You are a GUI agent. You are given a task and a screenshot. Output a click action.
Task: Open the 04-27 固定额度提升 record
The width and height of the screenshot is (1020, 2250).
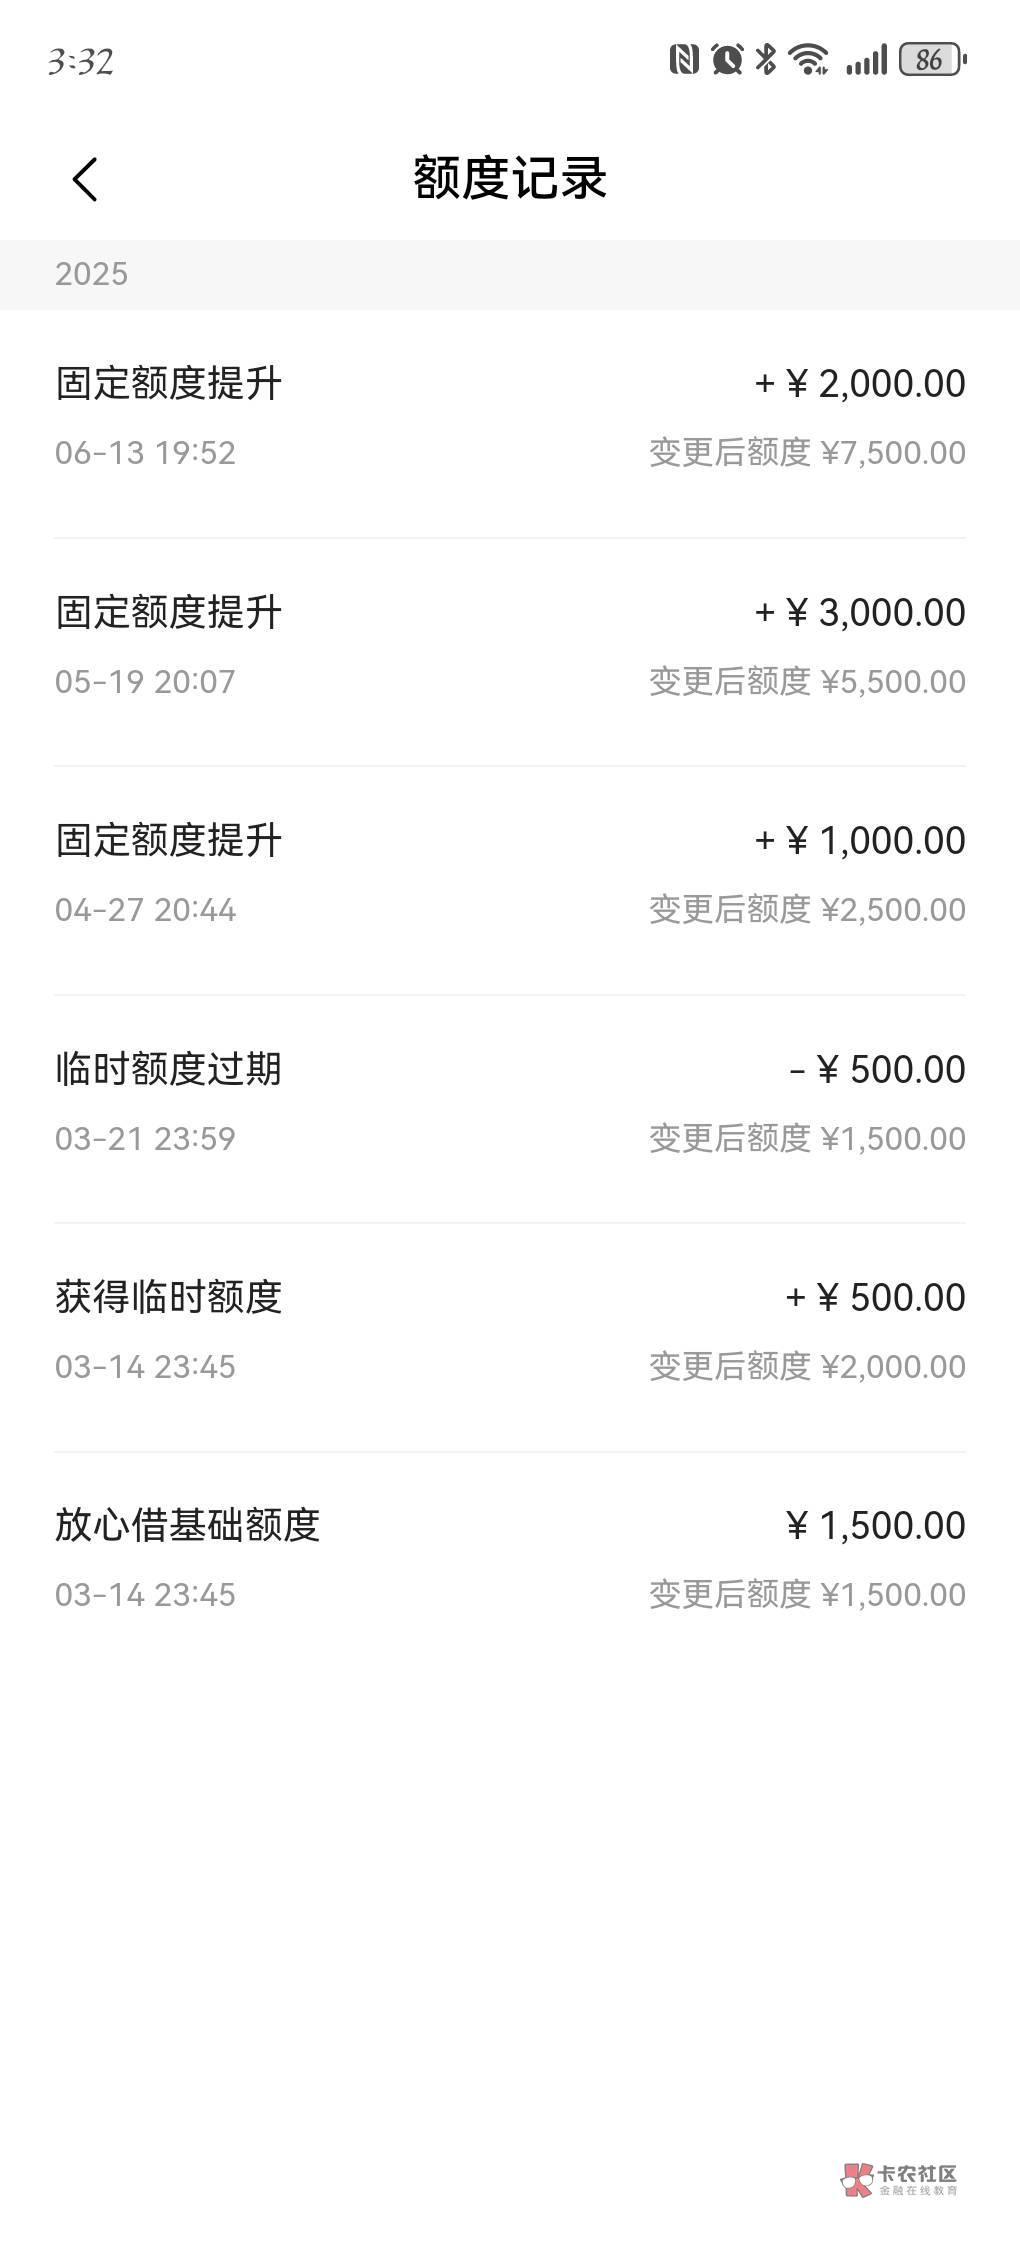(x=510, y=873)
